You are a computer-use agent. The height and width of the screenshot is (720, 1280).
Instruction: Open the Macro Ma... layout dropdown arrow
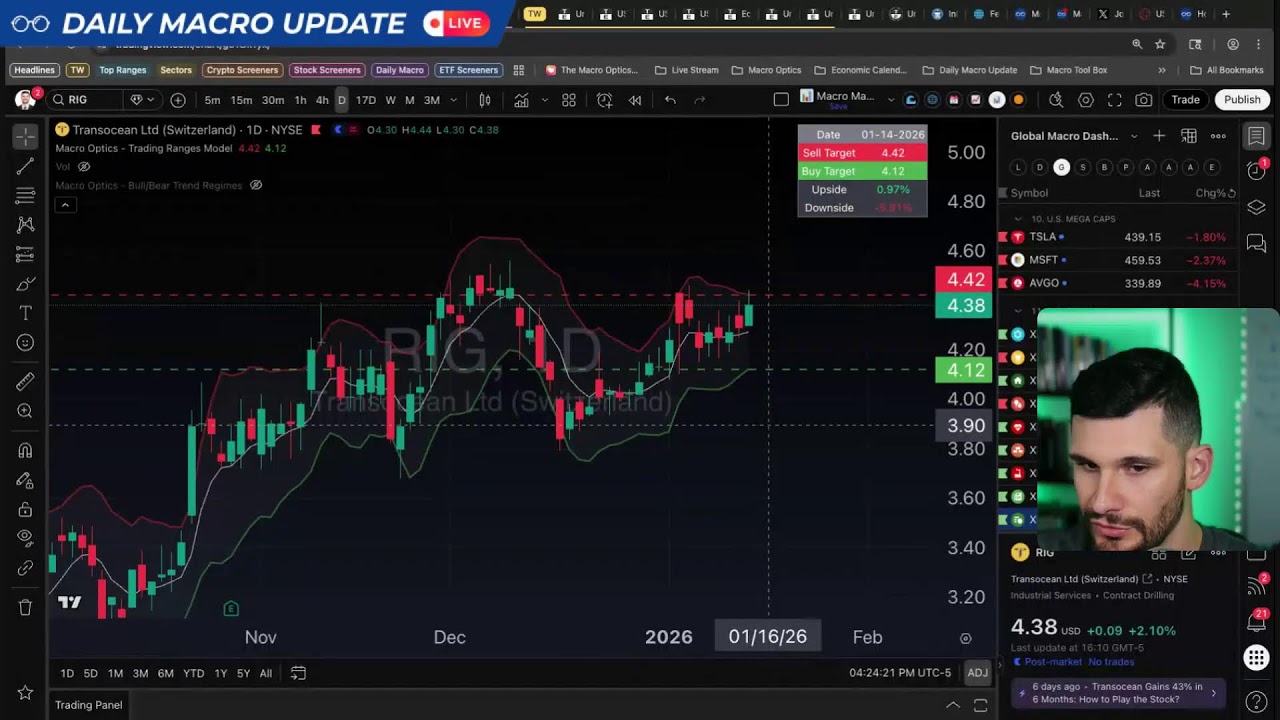pyautogui.click(x=892, y=100)
